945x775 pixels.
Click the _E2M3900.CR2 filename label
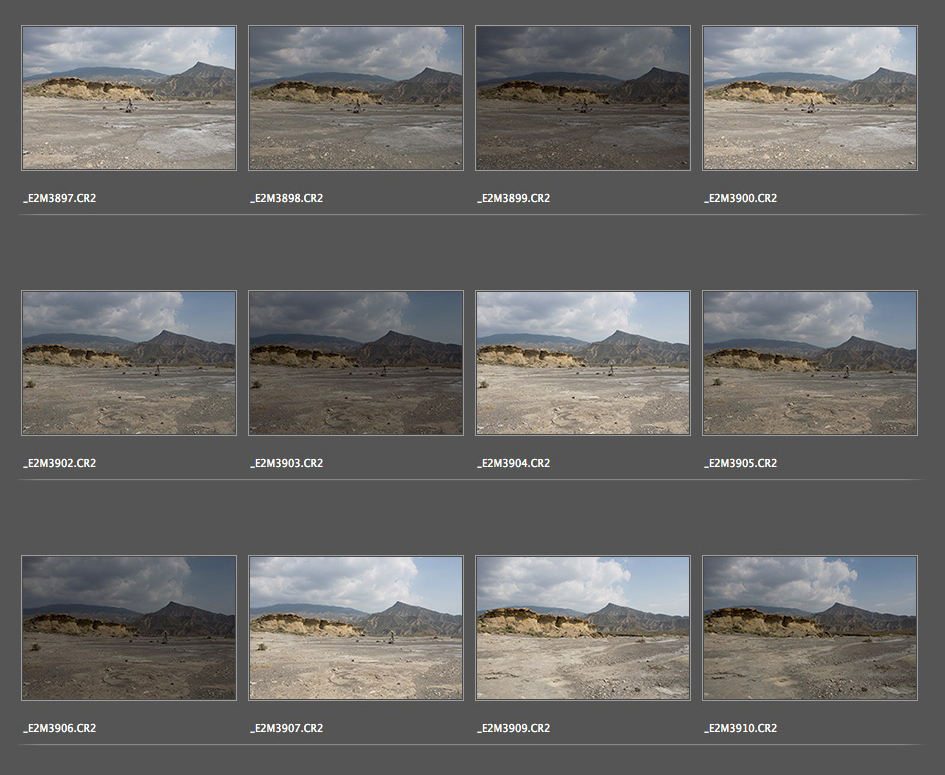(x=741, y=198)
